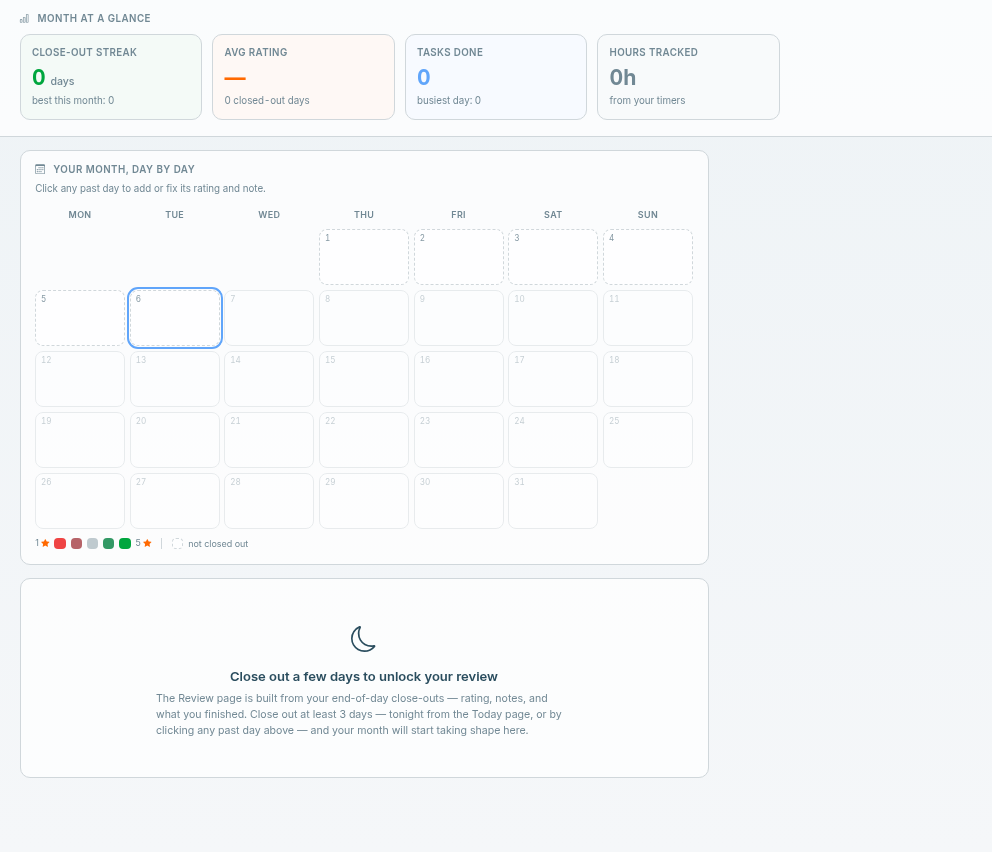Click day 24 cell in the calendar
Viewport: 992px width, 852px height.
553,440
